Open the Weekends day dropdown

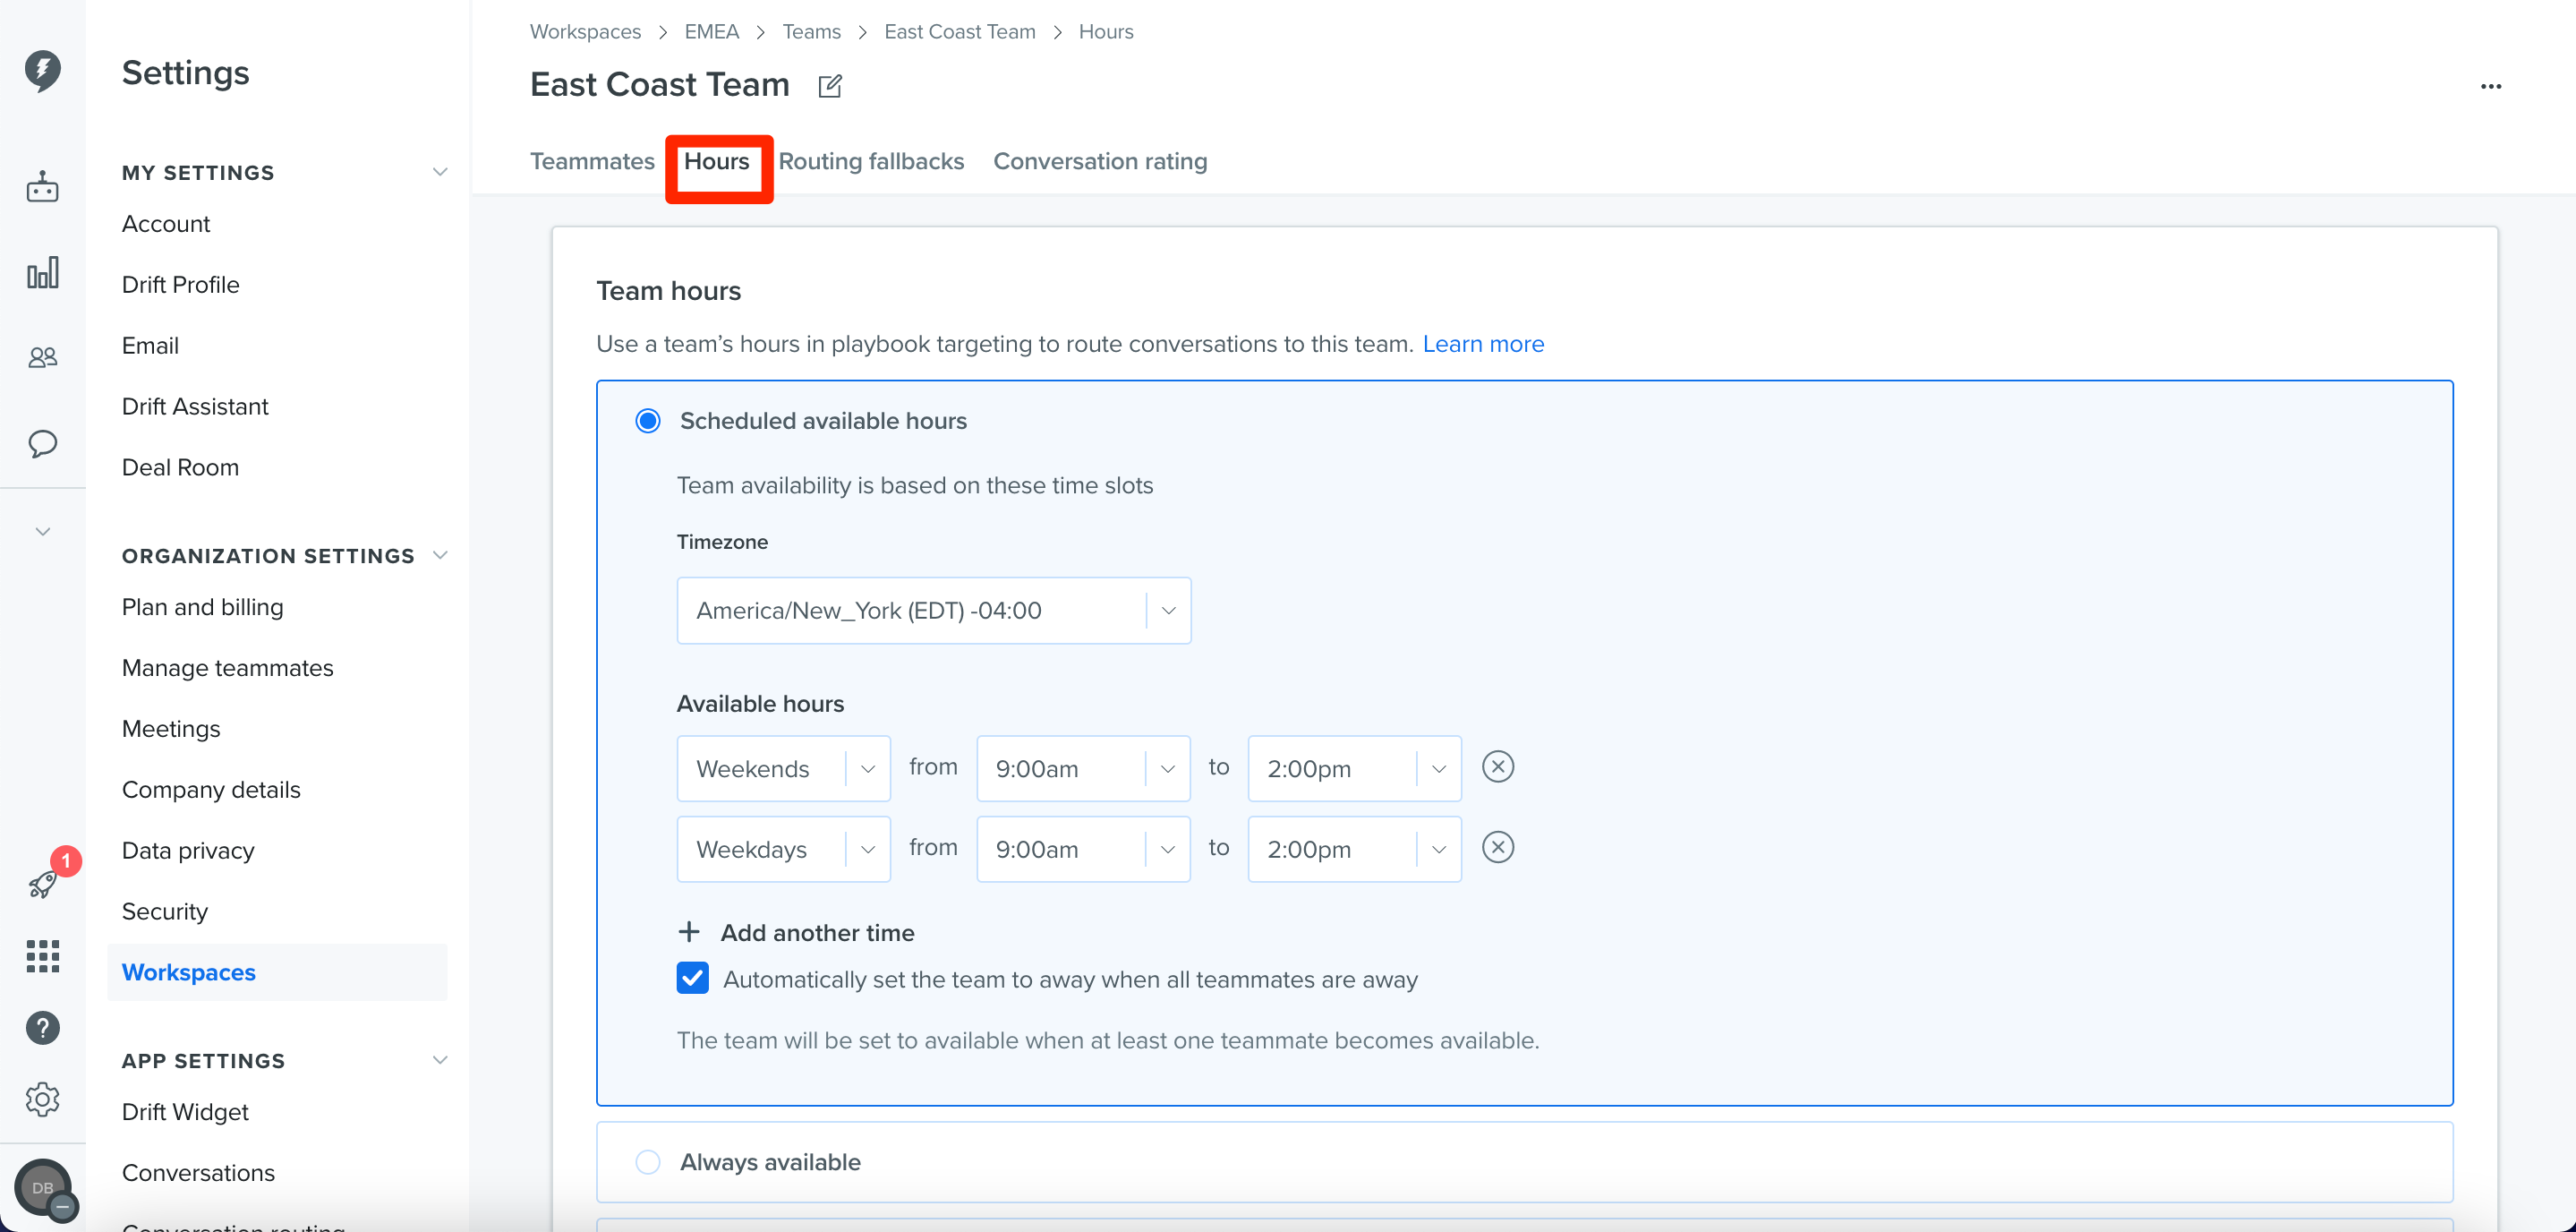pos(783,768)
